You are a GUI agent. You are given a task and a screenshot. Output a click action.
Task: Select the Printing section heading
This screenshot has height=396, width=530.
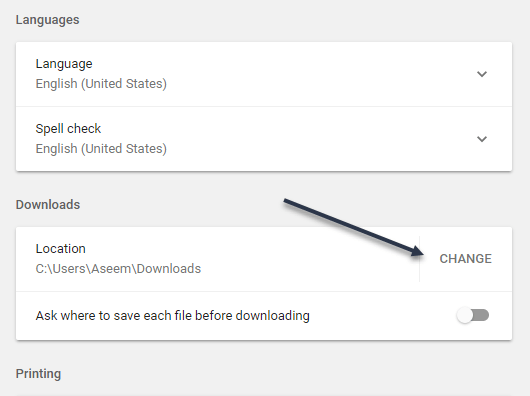[38, 374]
